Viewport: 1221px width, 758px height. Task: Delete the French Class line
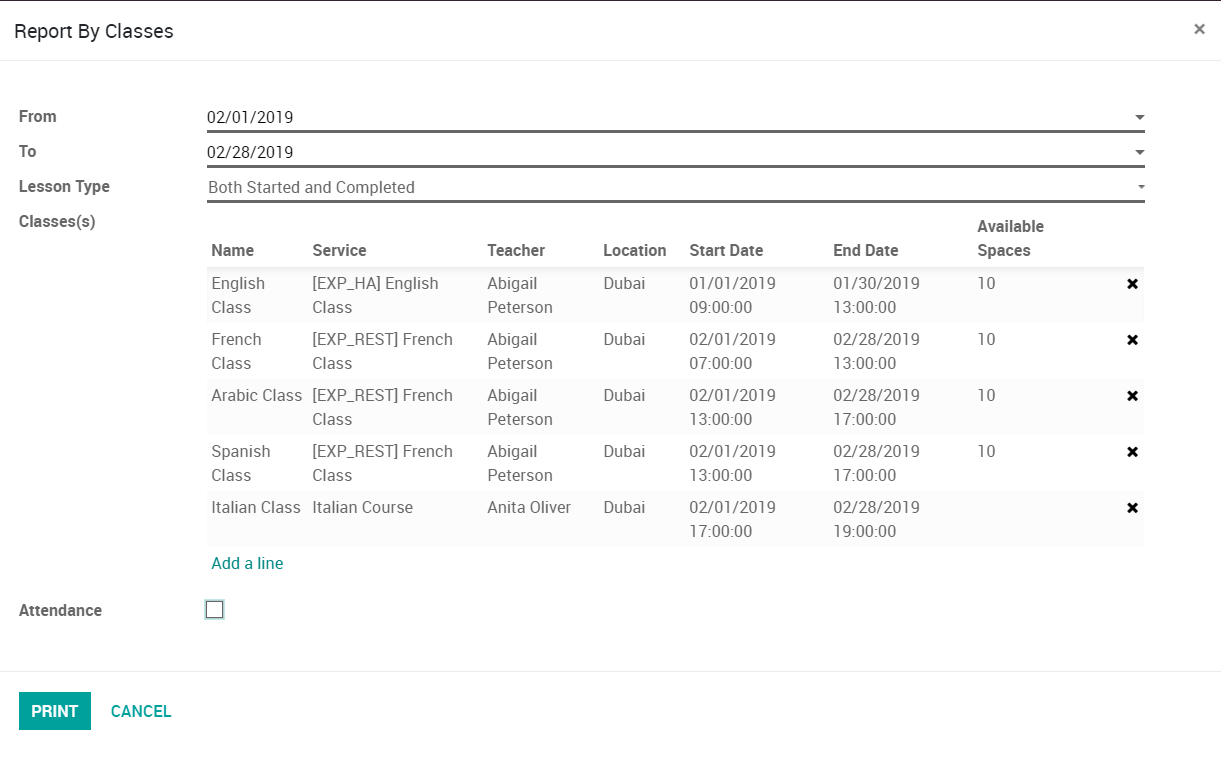(x=1132, y=340)
